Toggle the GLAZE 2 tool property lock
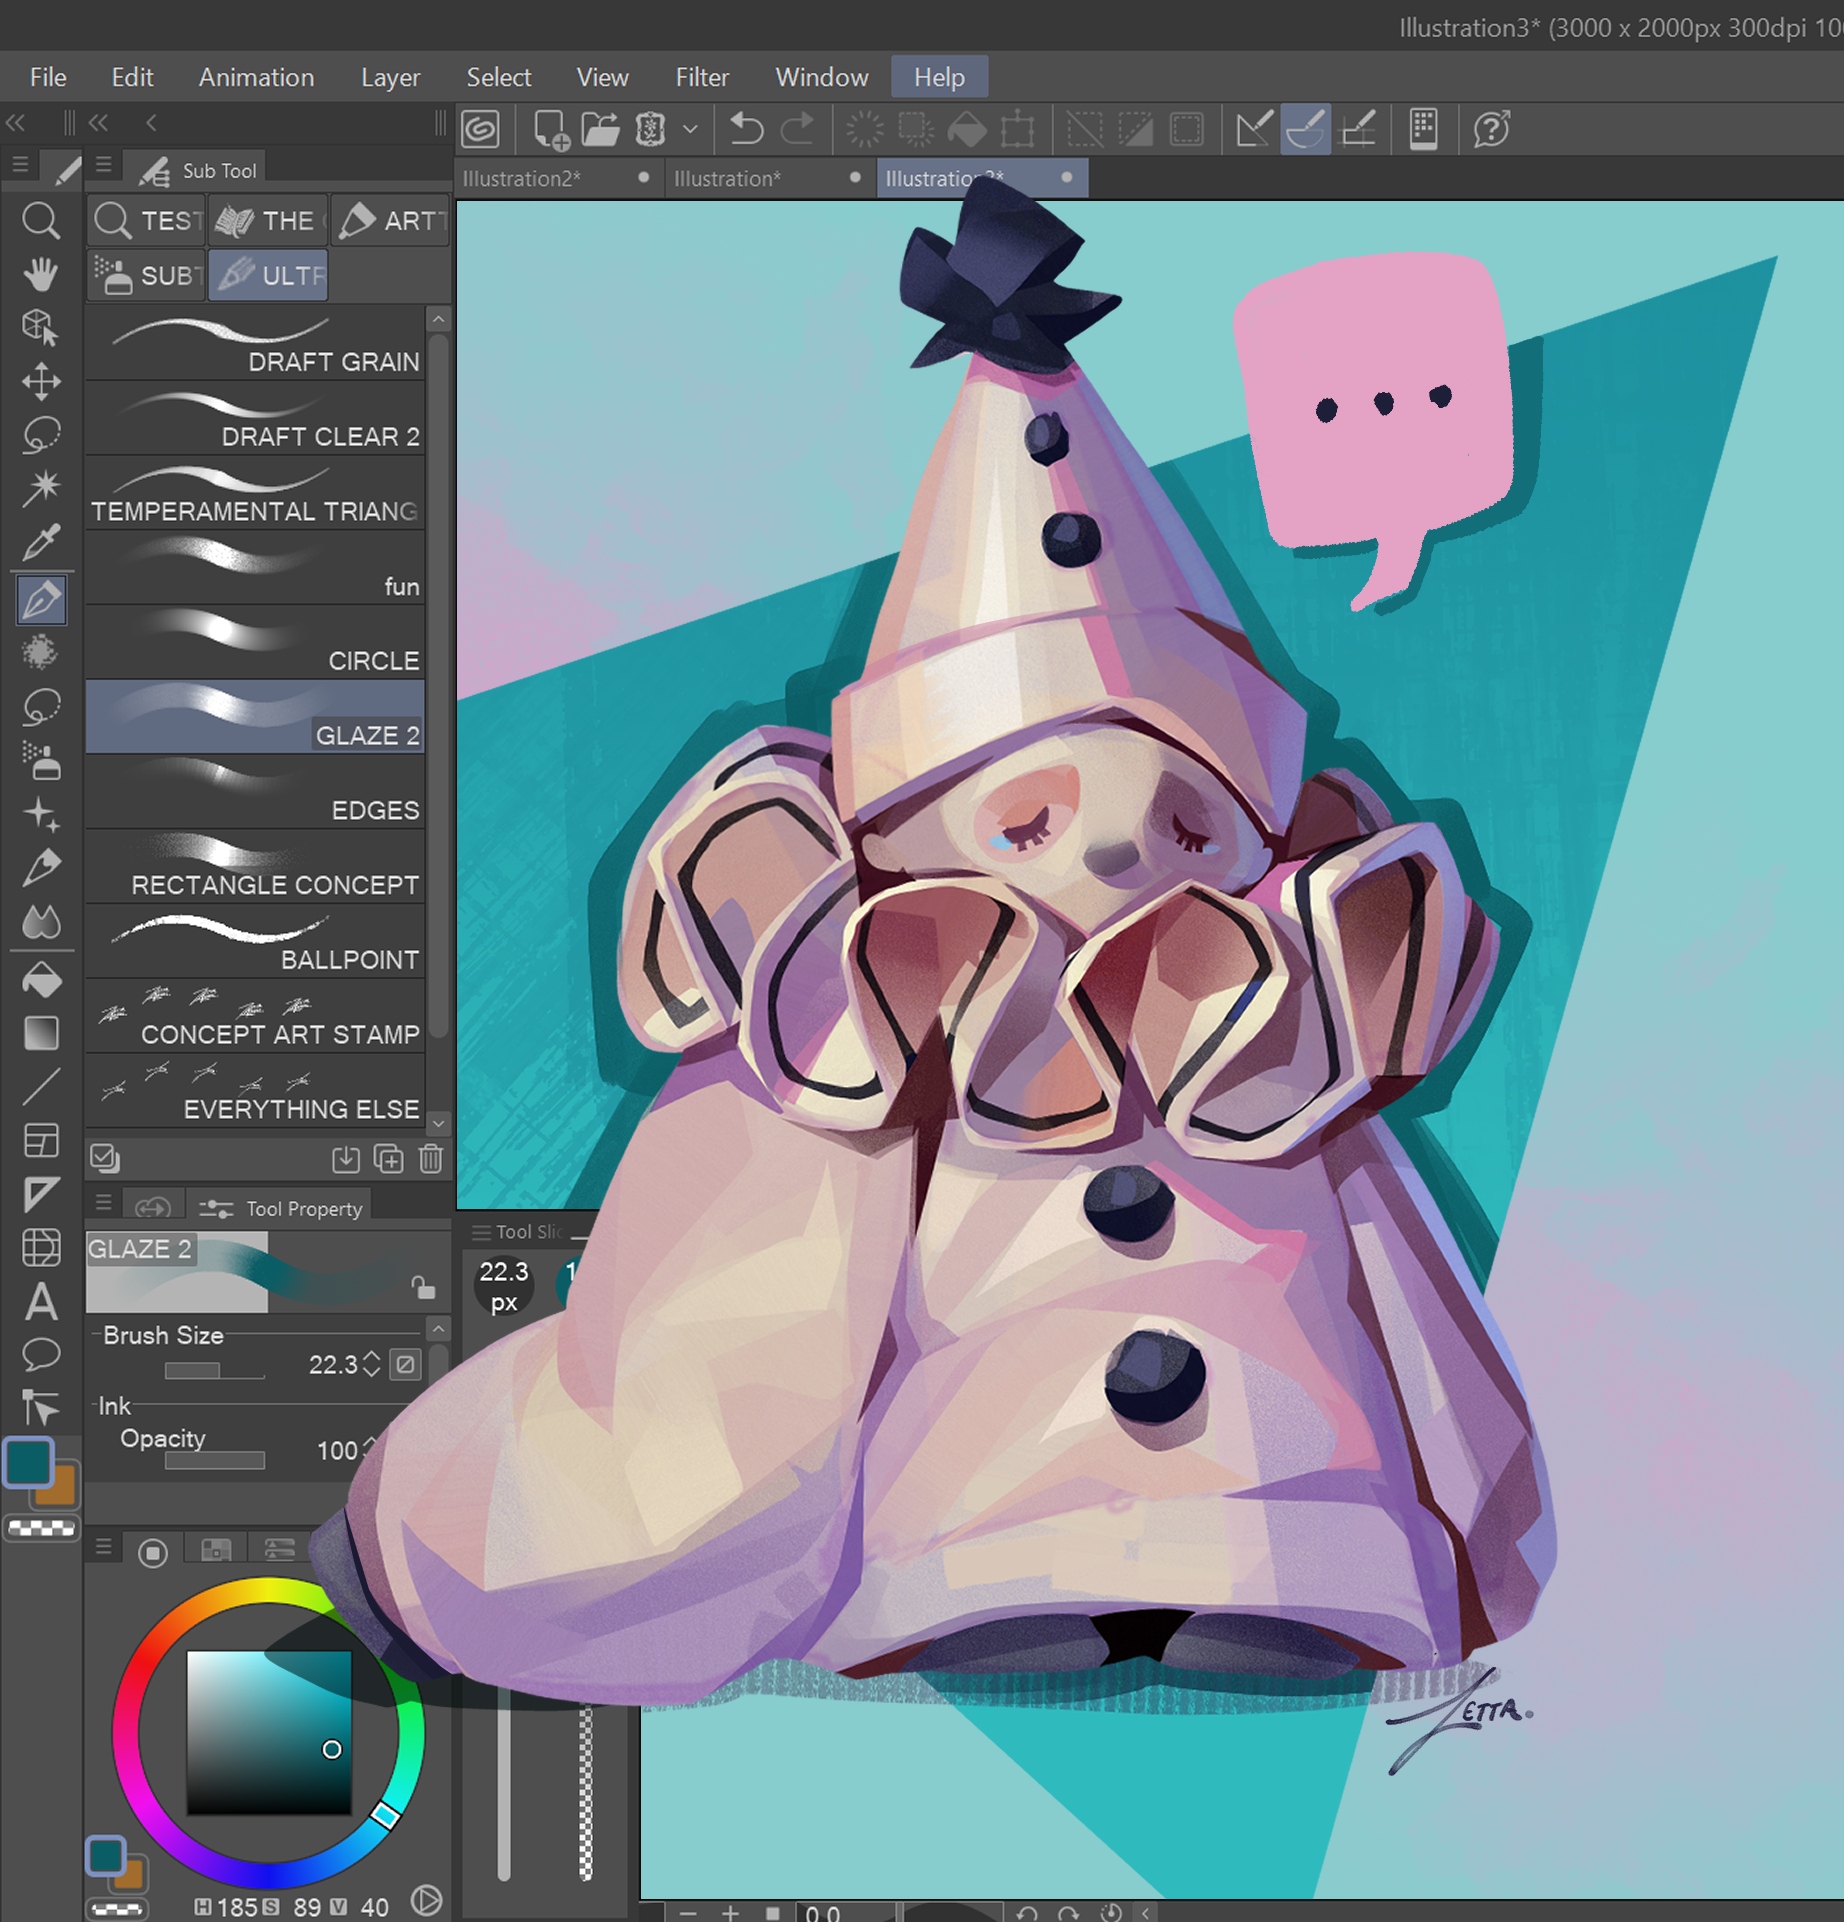 [424, 1287]
